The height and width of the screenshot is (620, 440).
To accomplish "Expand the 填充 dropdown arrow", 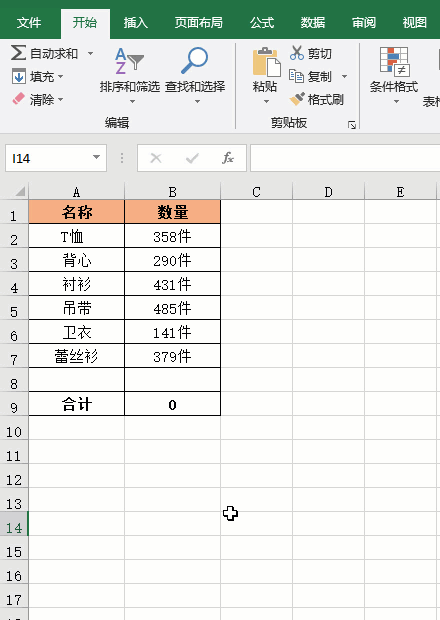I will tap(60, 76).
